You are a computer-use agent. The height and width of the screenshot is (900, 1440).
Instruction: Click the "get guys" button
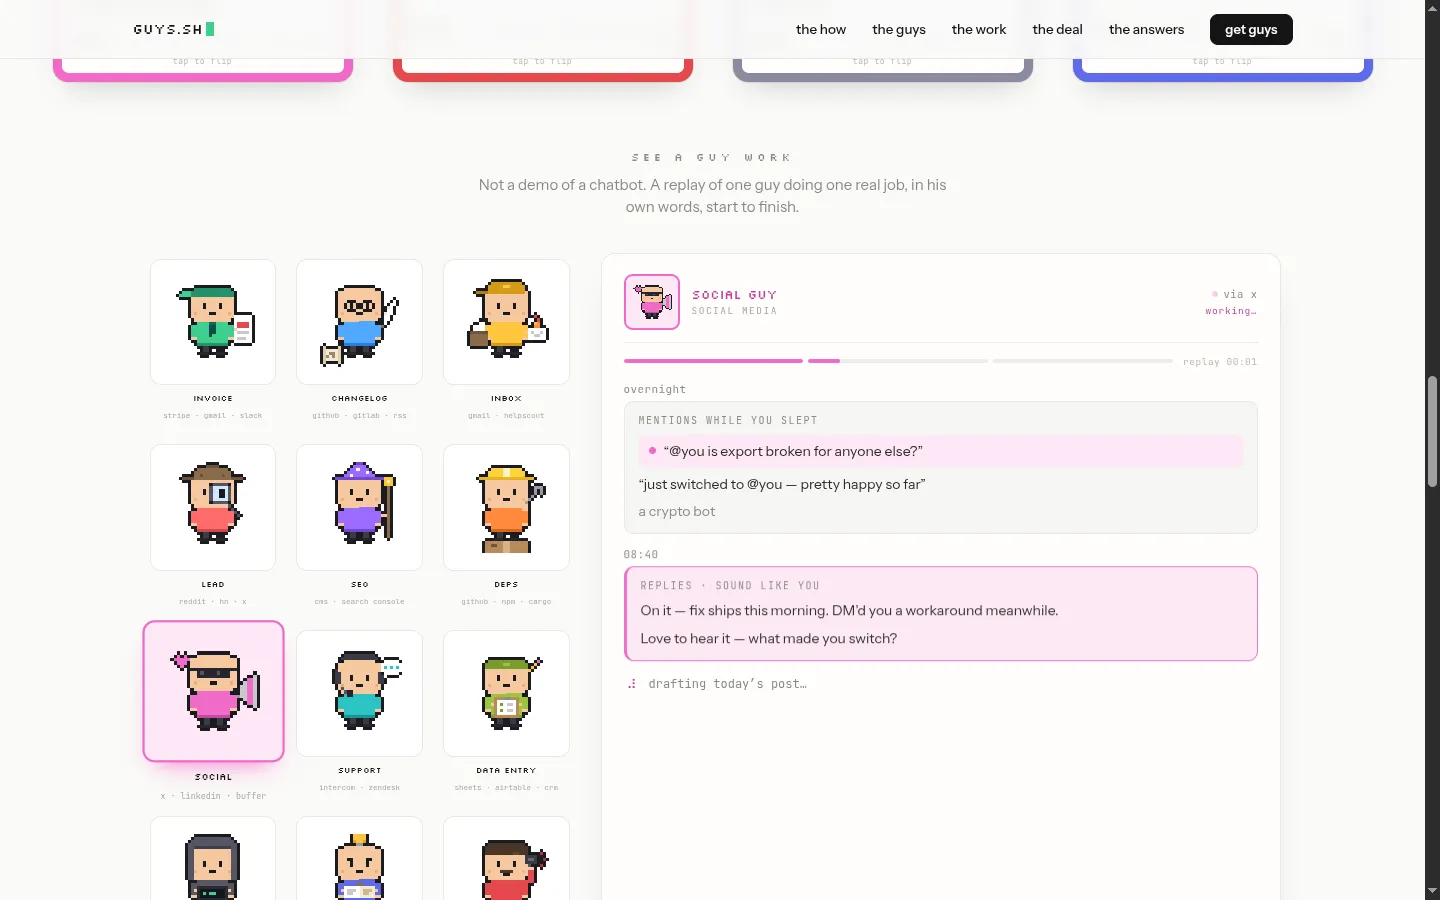click(1251, 30)
